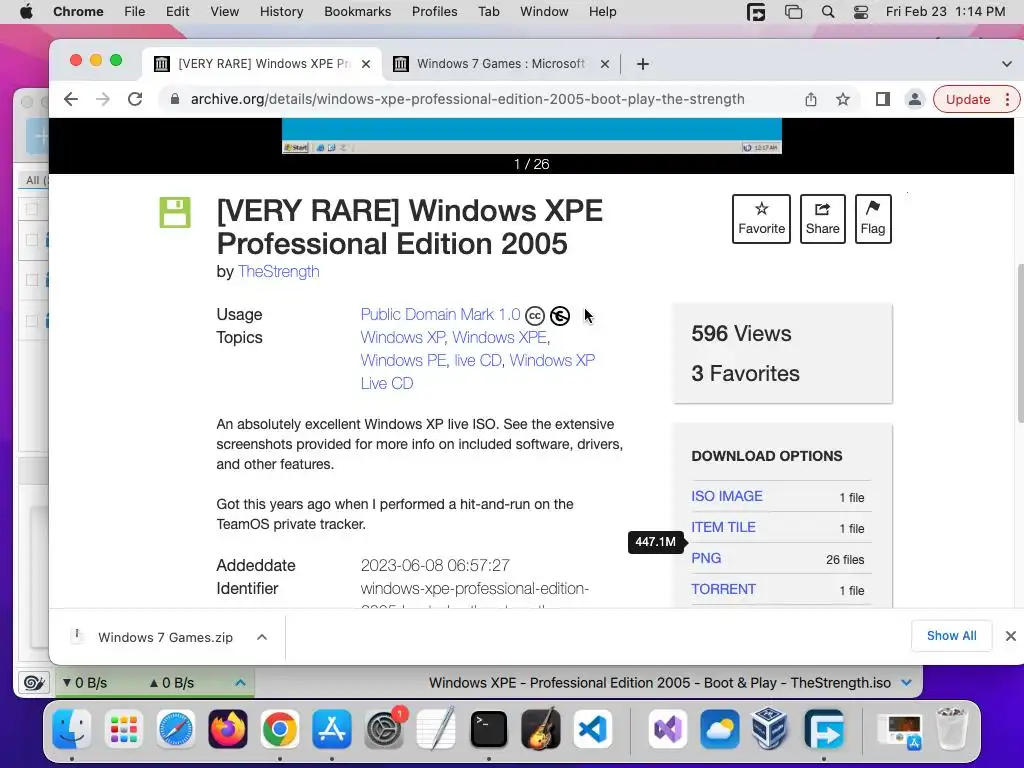The width and height of the screenshot is (1024, 768).
Task: Open the Windows 7 Games.zip download
Action: 165,637
